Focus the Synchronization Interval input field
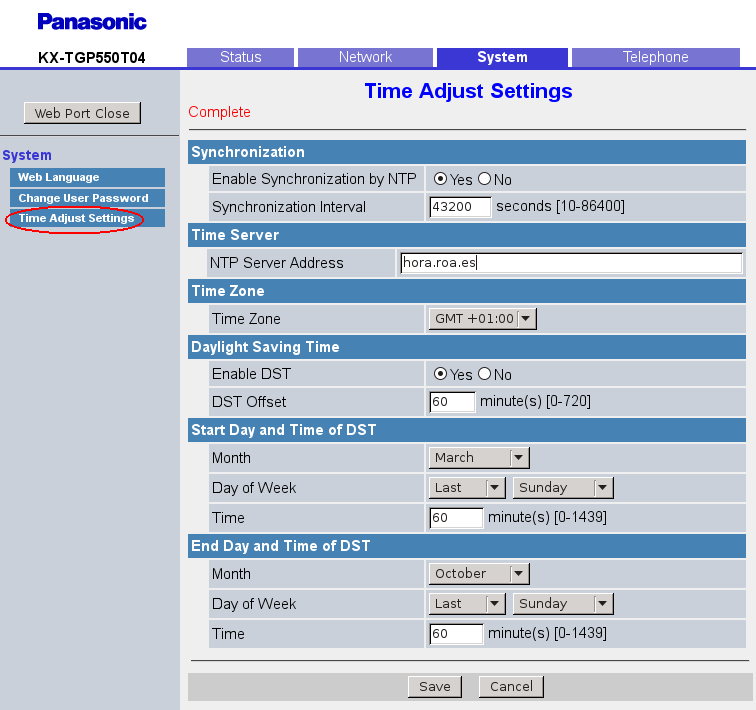 click(x=460, y=207)
